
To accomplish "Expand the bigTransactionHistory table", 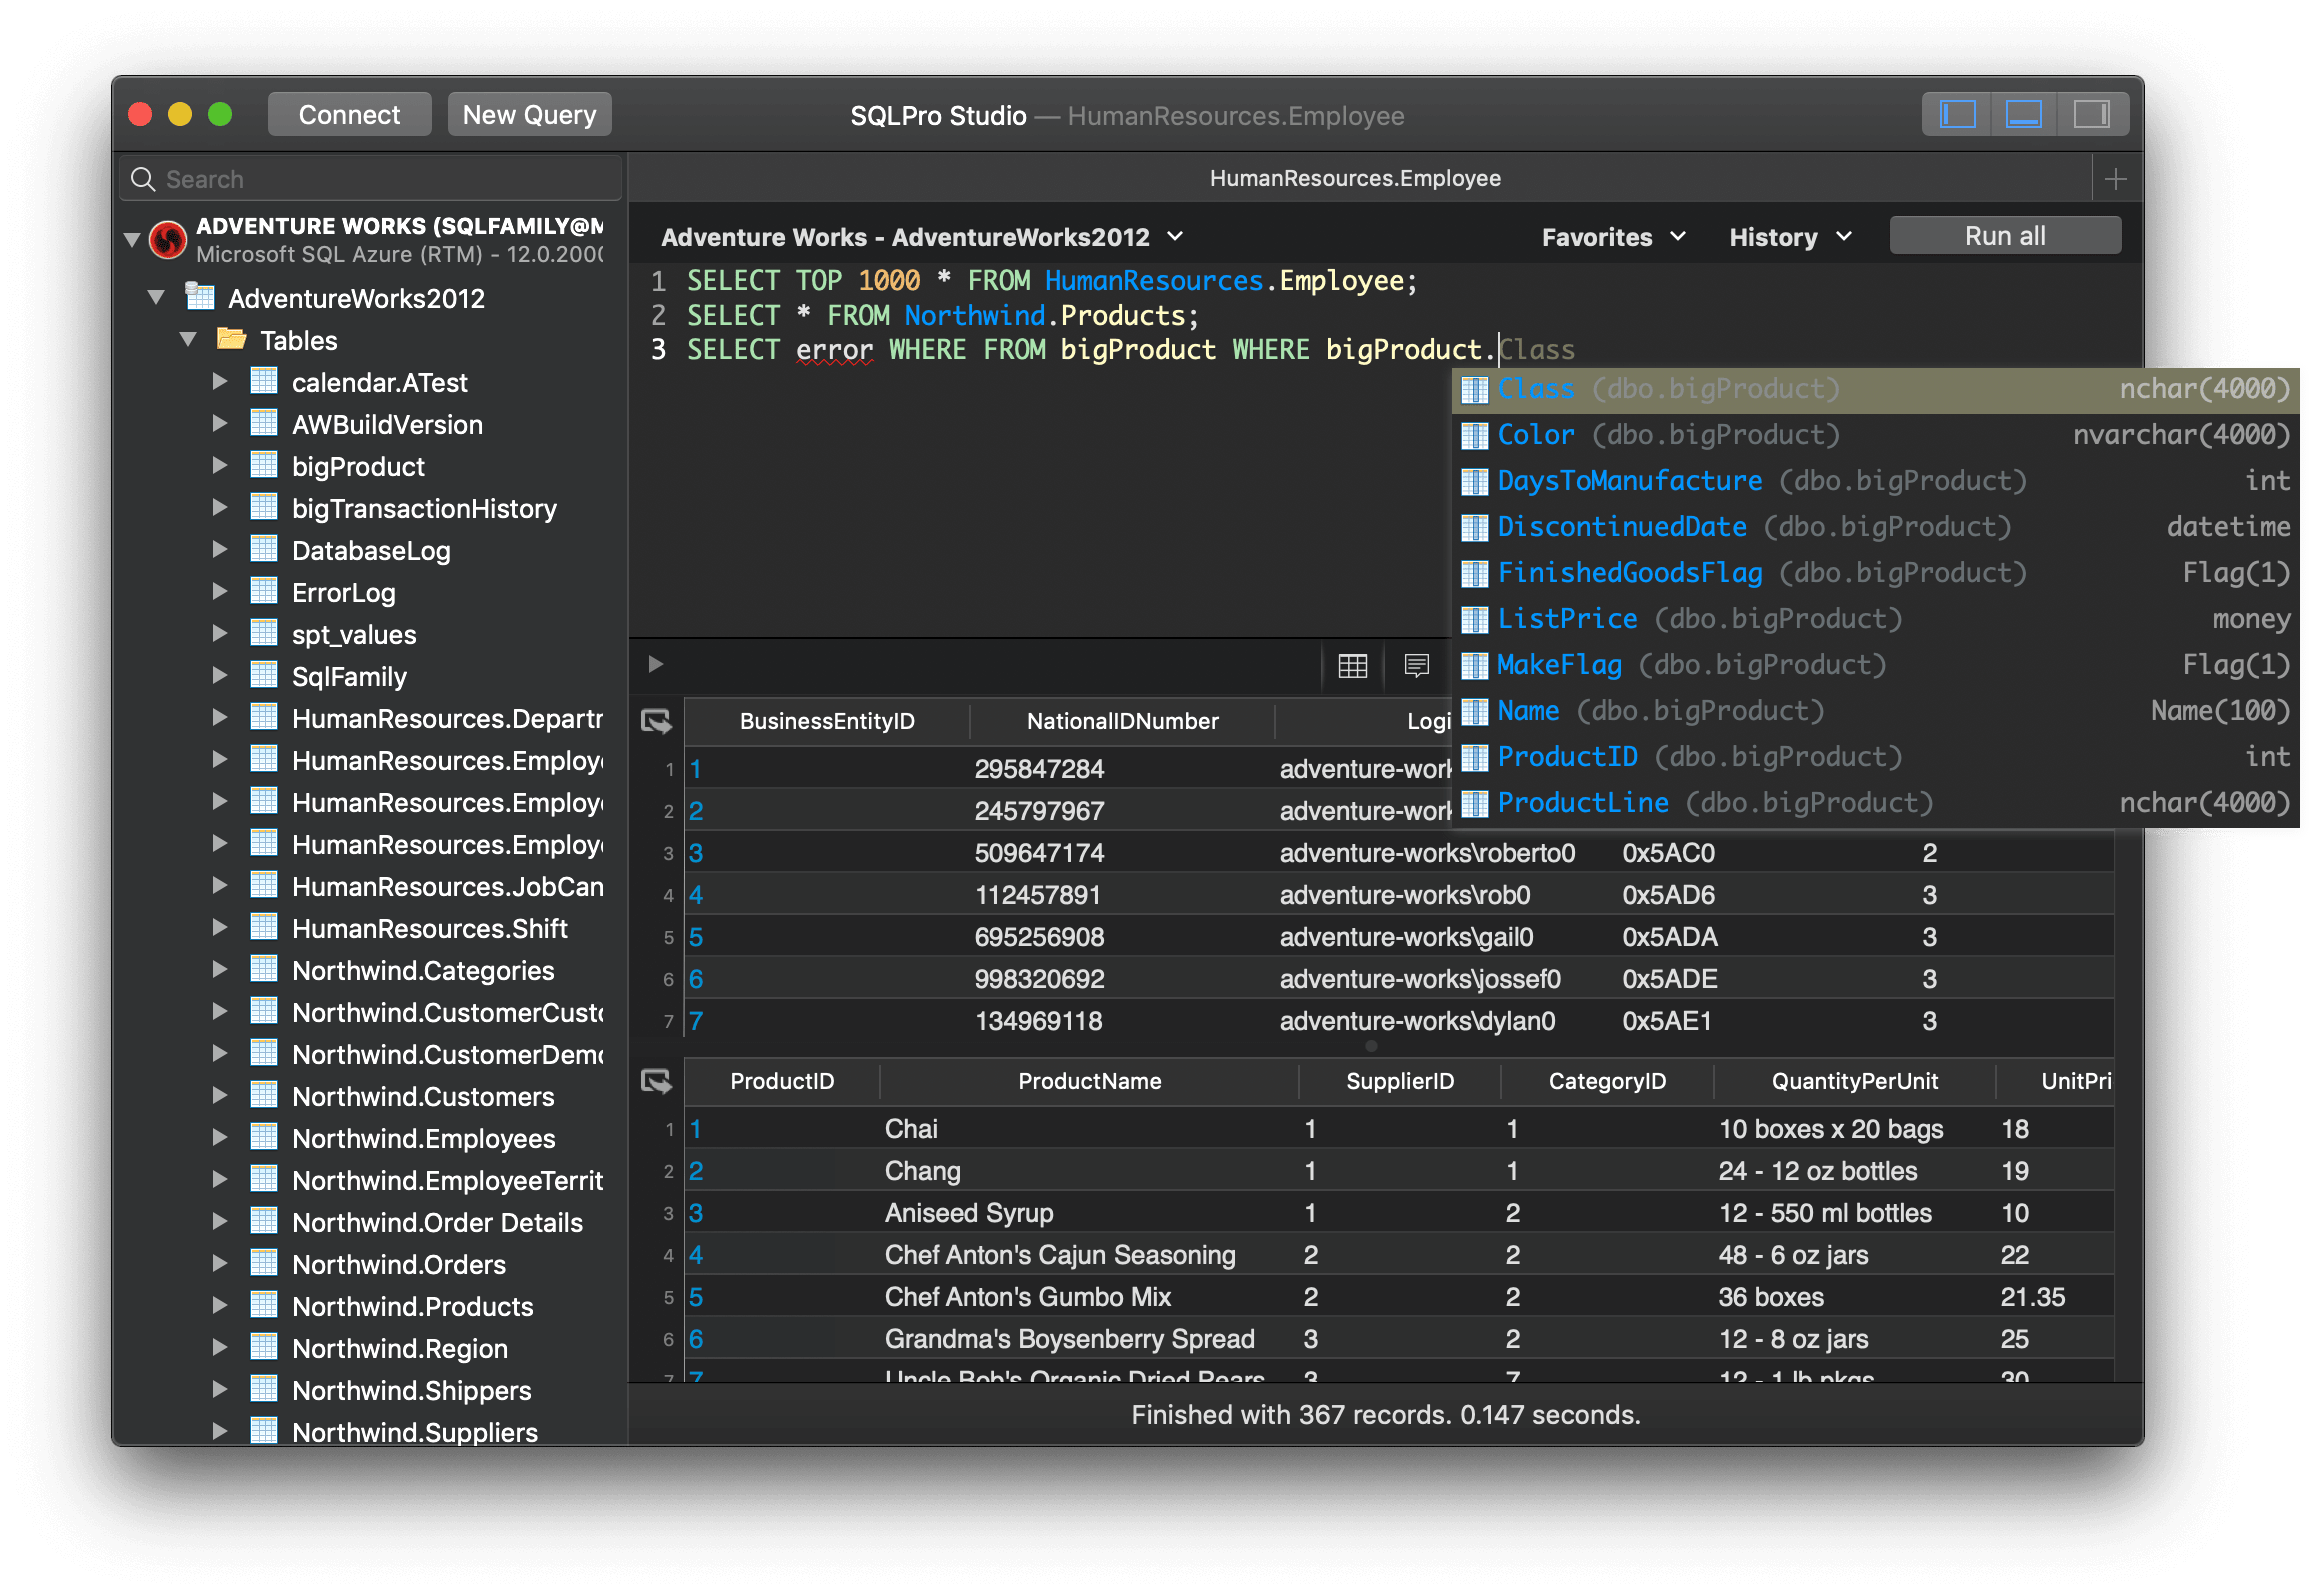I will [x=220, y=507].
